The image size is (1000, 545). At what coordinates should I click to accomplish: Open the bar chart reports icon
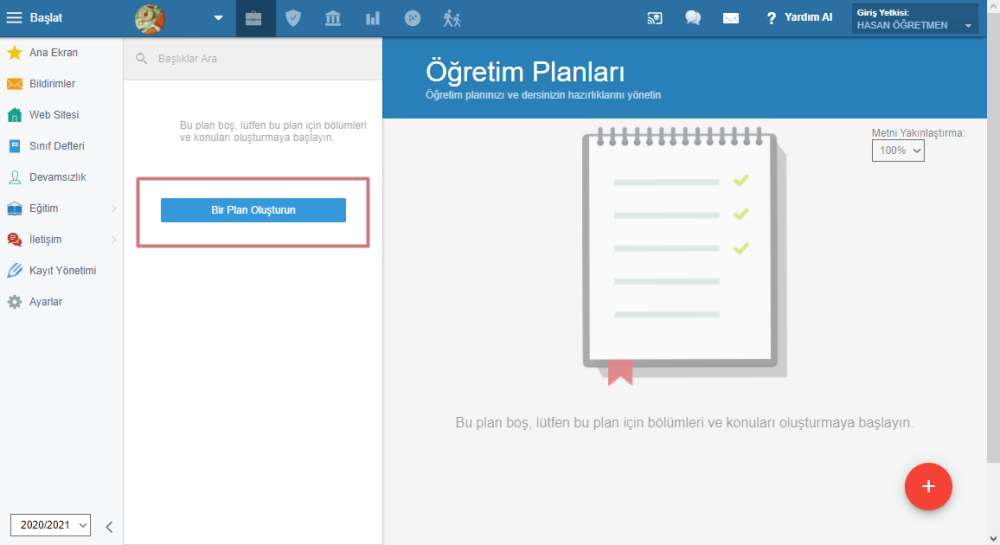372,18
